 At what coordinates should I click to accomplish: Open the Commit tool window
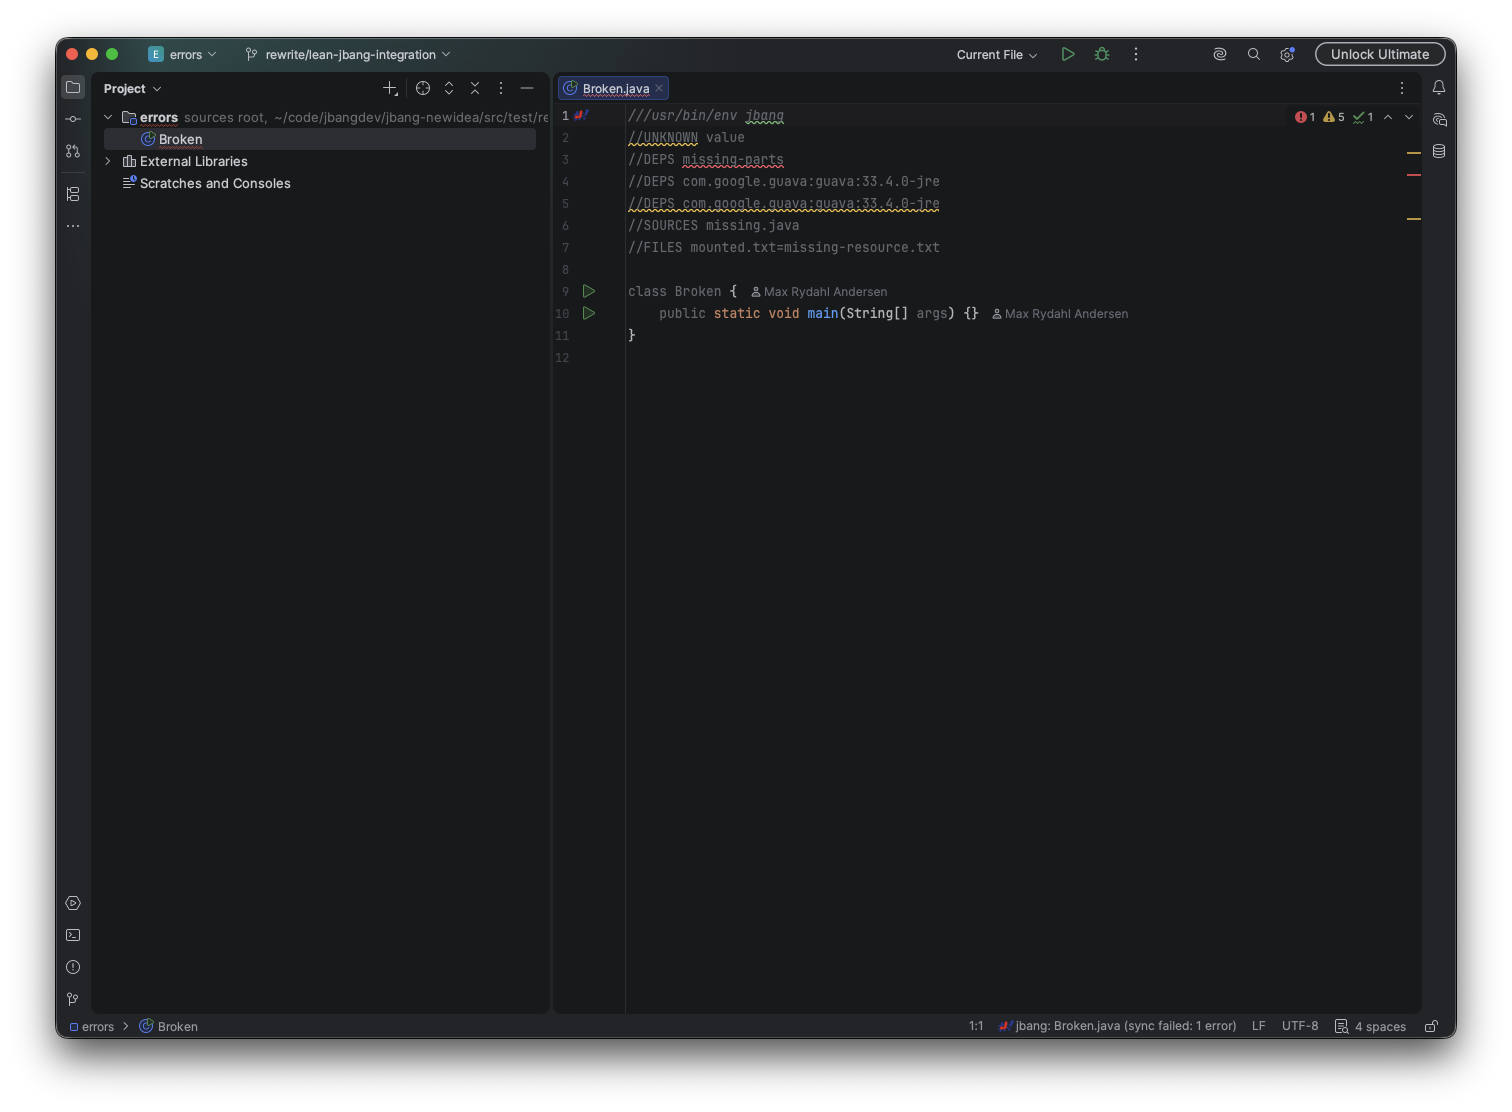(x=73, y=119)
